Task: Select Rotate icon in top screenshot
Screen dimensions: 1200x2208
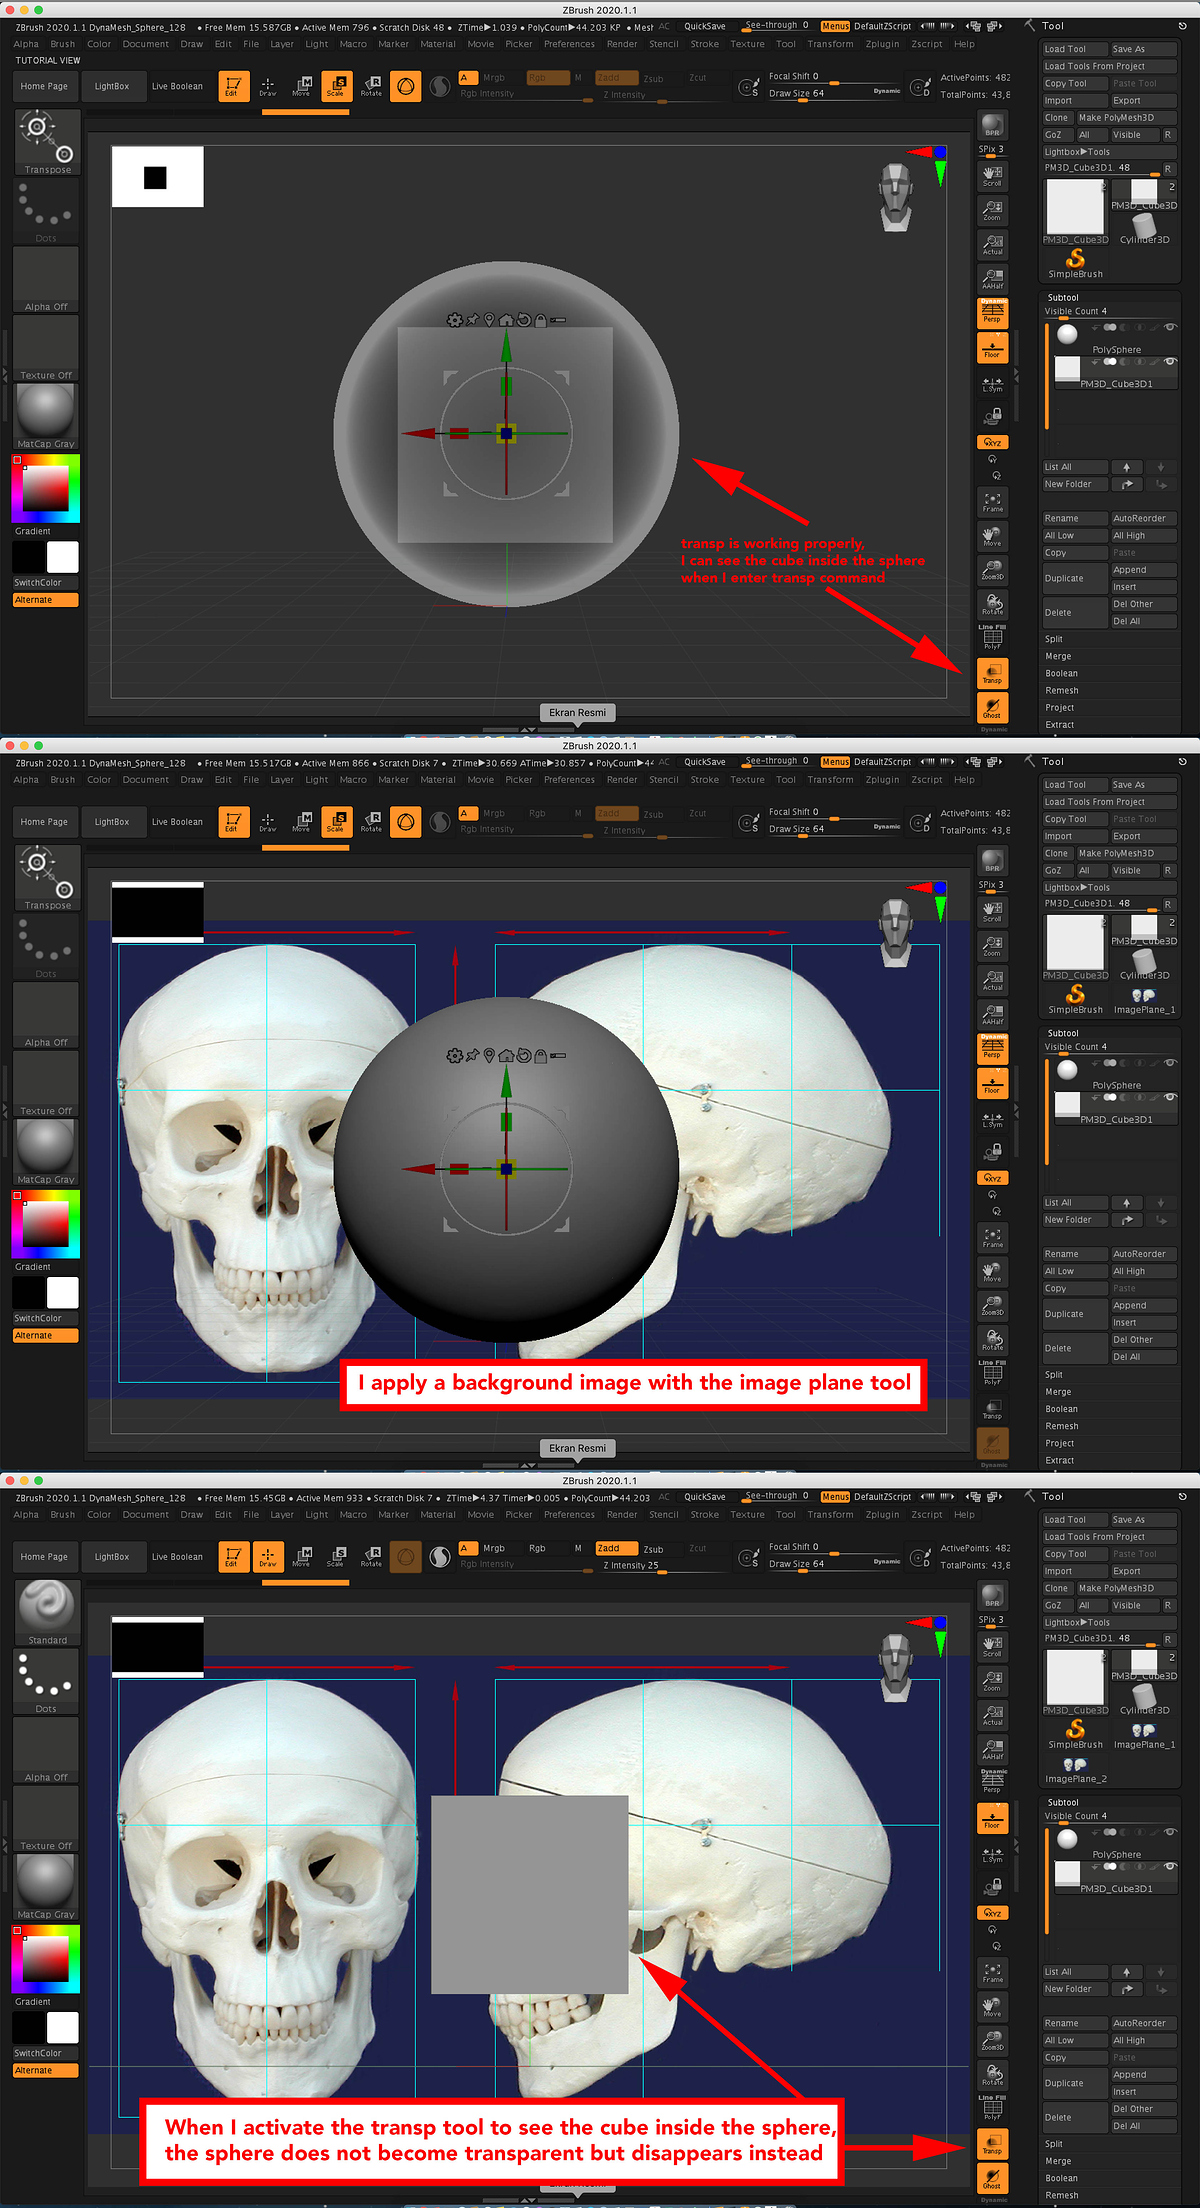Action: (x=372, y=86)
